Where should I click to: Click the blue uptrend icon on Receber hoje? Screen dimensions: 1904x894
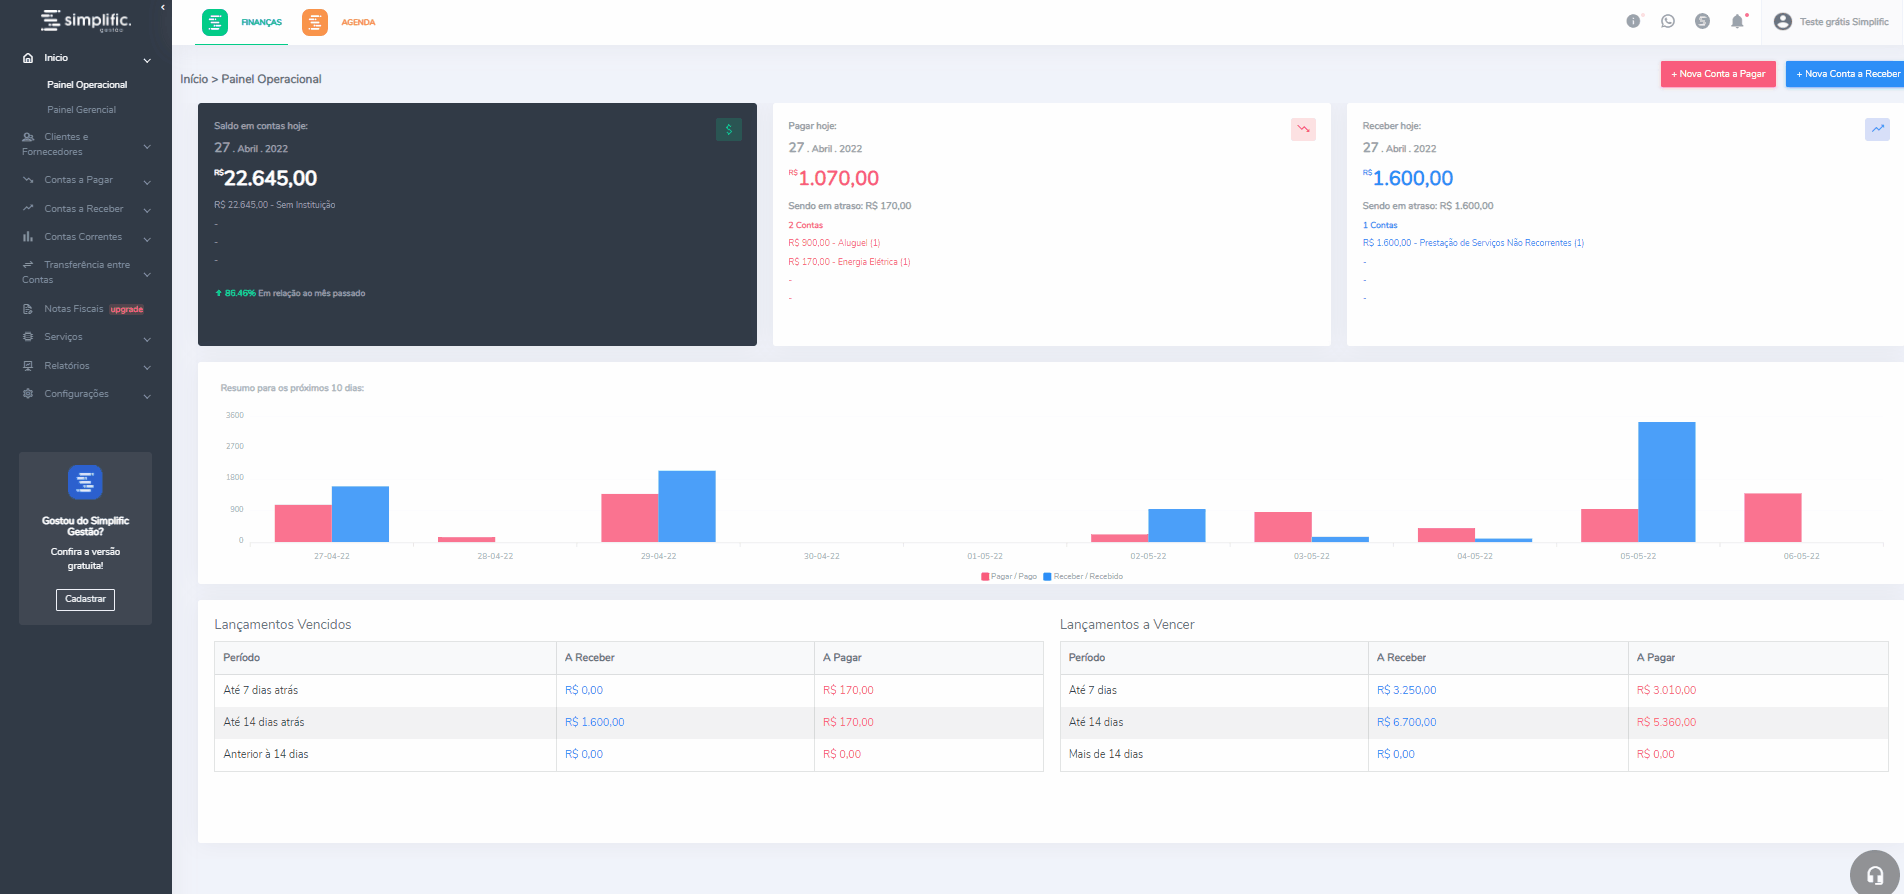click(1877, 129)
